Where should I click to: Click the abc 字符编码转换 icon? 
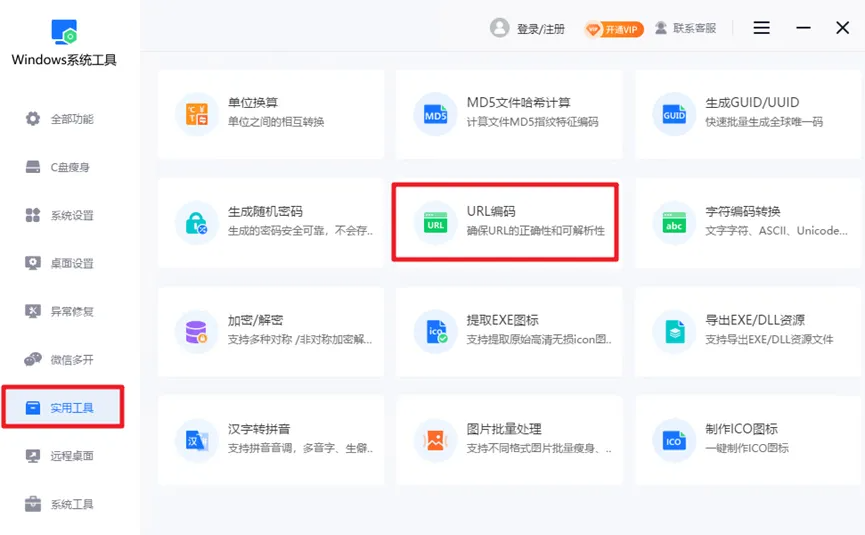click(674, 223)
